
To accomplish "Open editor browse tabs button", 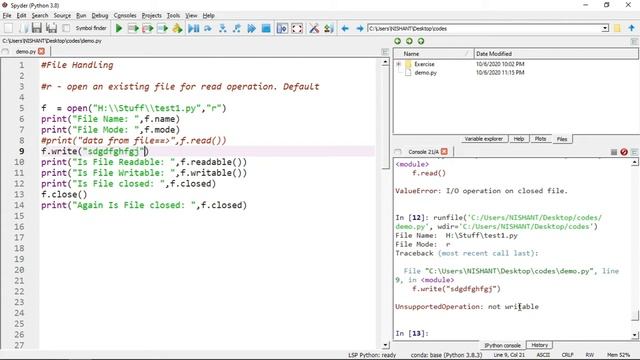I will (x=5, y=51).
